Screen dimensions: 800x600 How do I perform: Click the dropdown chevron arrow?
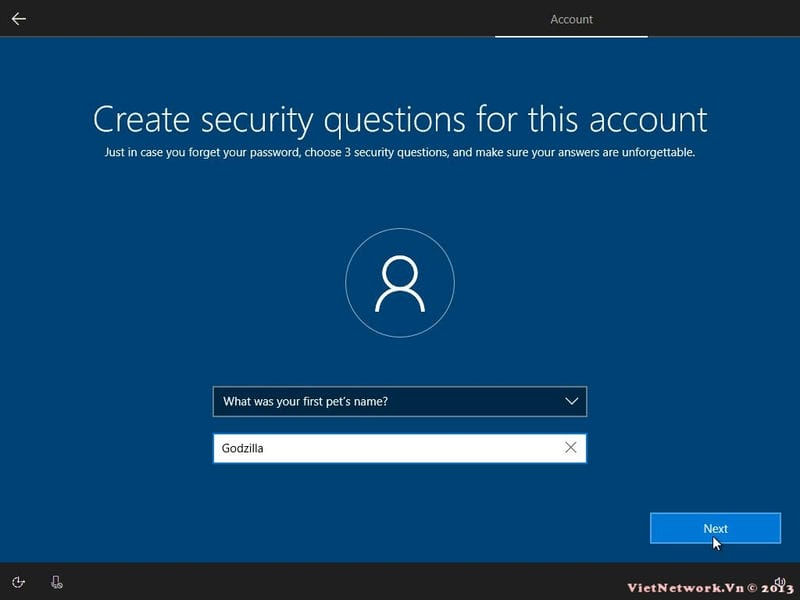point(572,401)
